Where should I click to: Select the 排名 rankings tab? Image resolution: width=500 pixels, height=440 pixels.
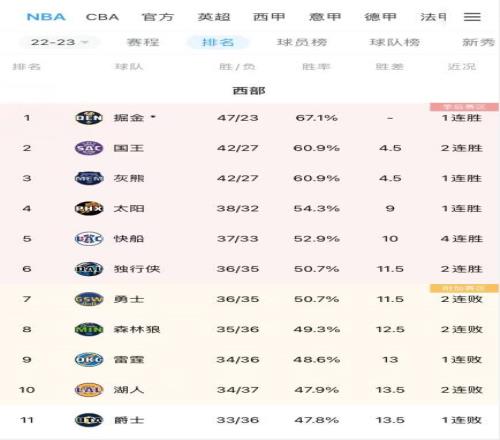point(218,42)
